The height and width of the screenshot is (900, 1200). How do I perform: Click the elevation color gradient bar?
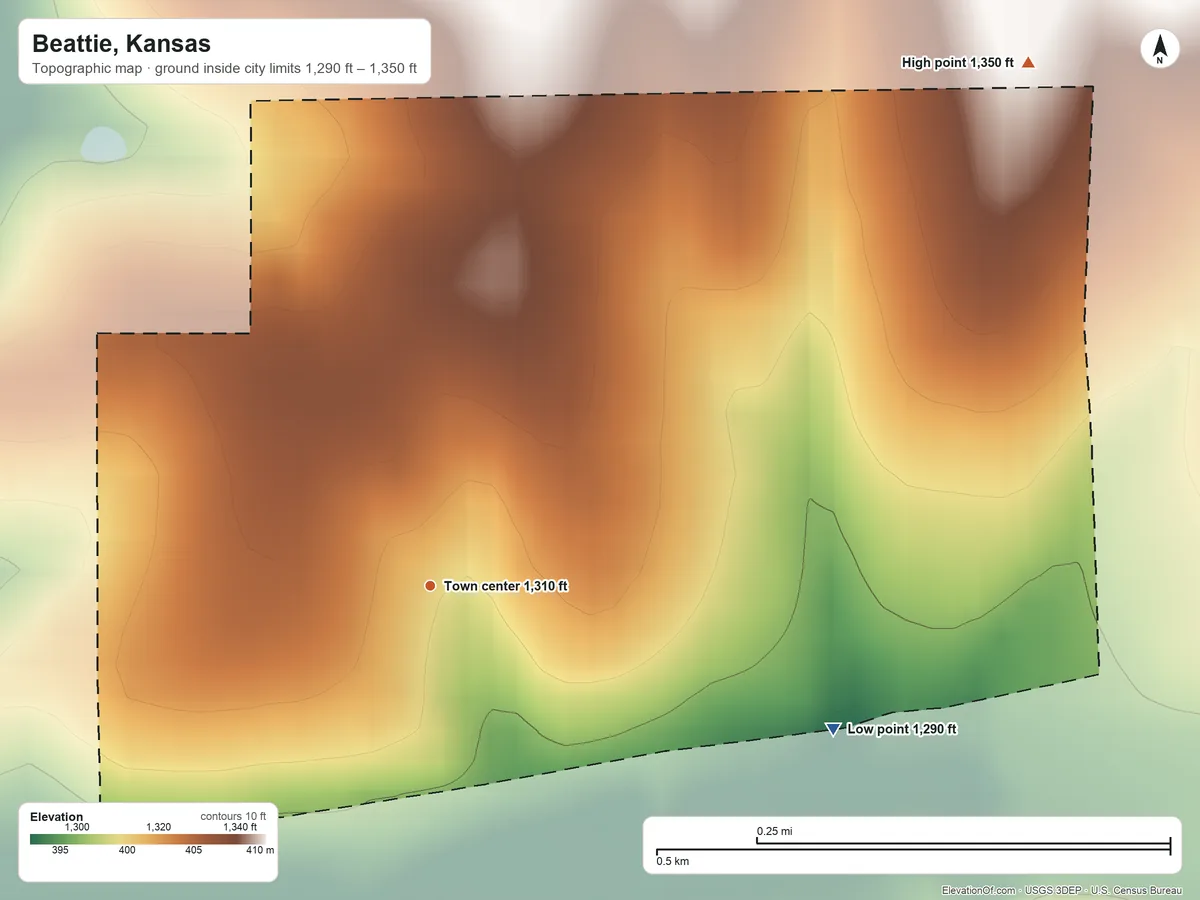(x=148, y=838)
